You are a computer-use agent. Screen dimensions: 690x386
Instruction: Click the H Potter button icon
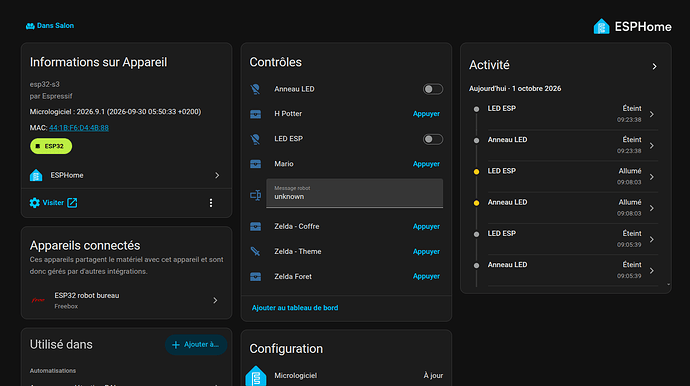point(255,114)
